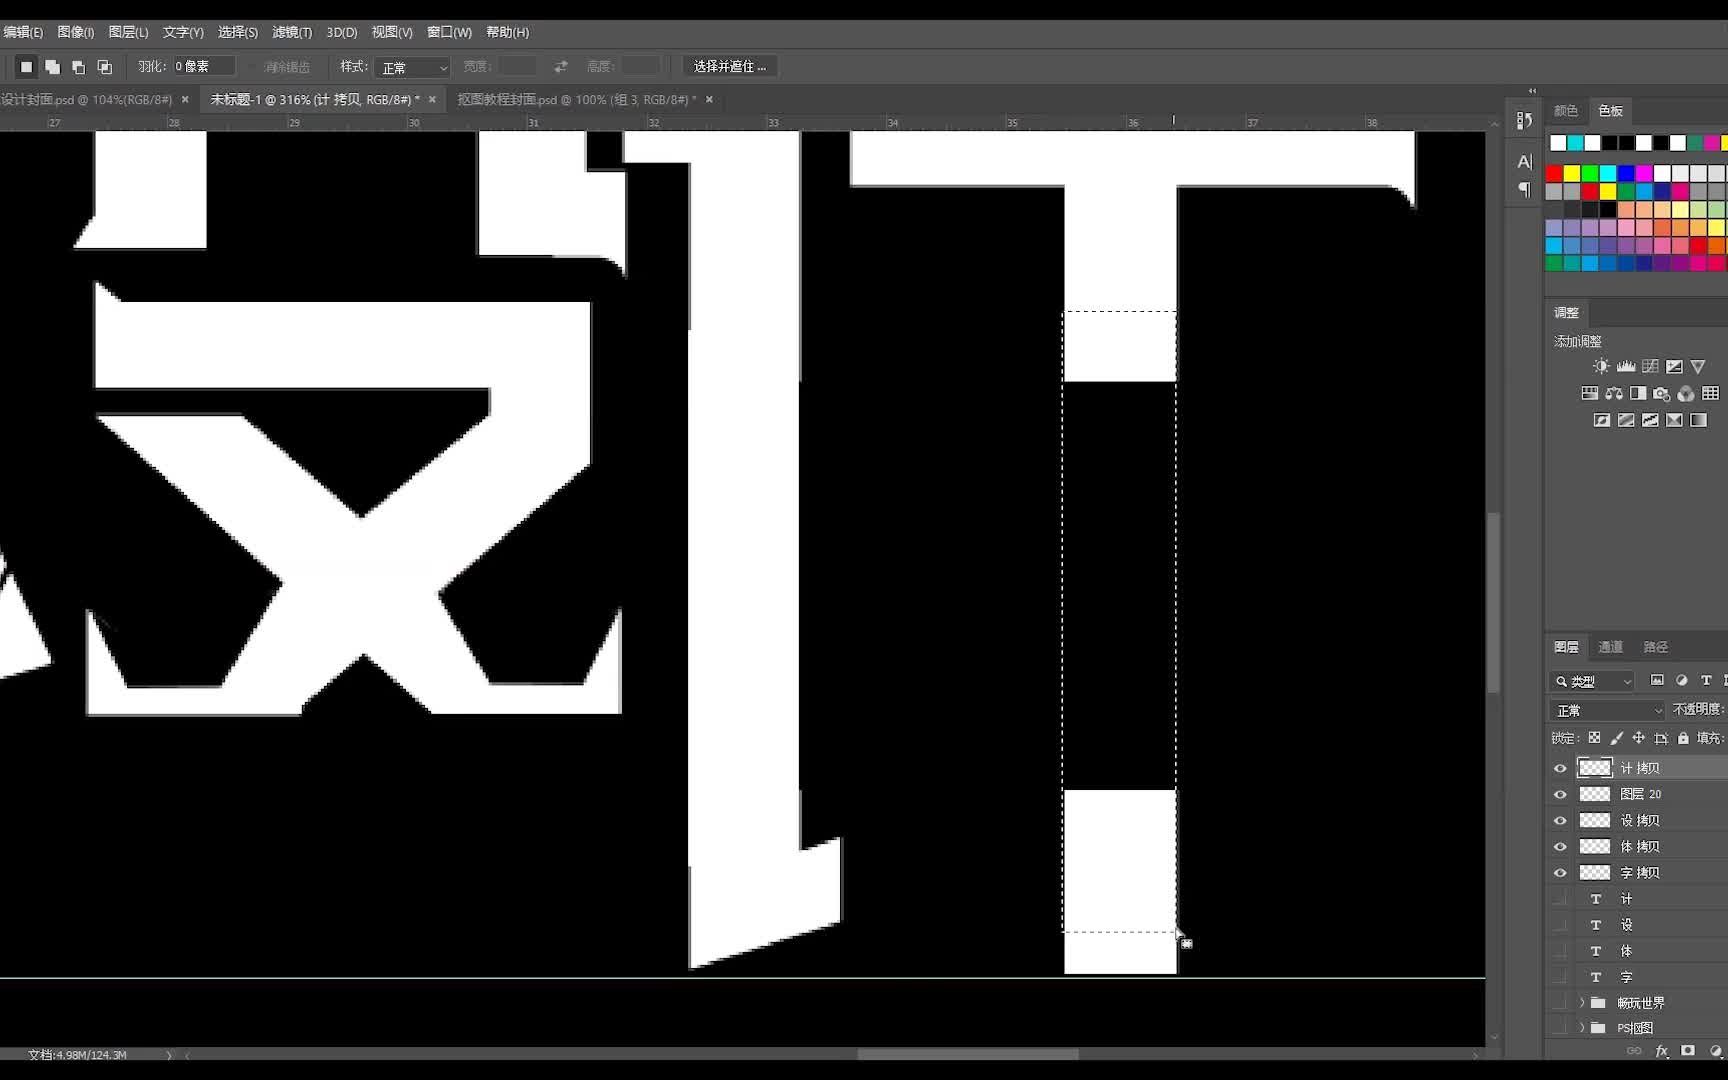This screenshot has height=1080, width=1728.
Task: Open layer style fx menu
Action: [1662, 1051]
